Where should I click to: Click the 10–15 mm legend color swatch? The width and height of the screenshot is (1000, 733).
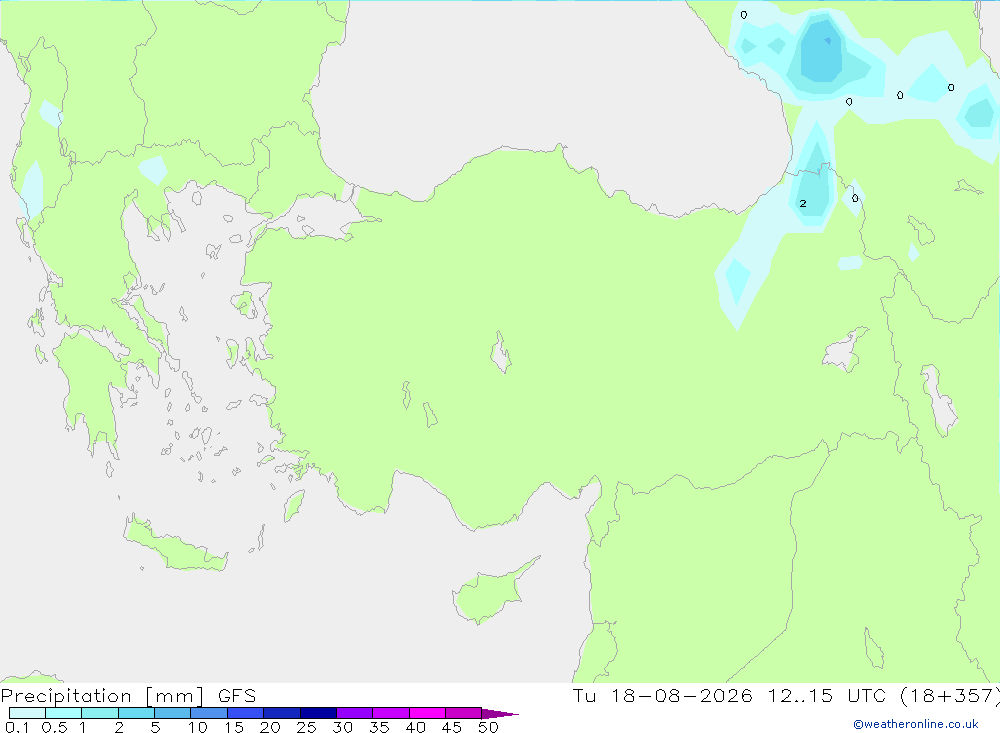(209, 713)
